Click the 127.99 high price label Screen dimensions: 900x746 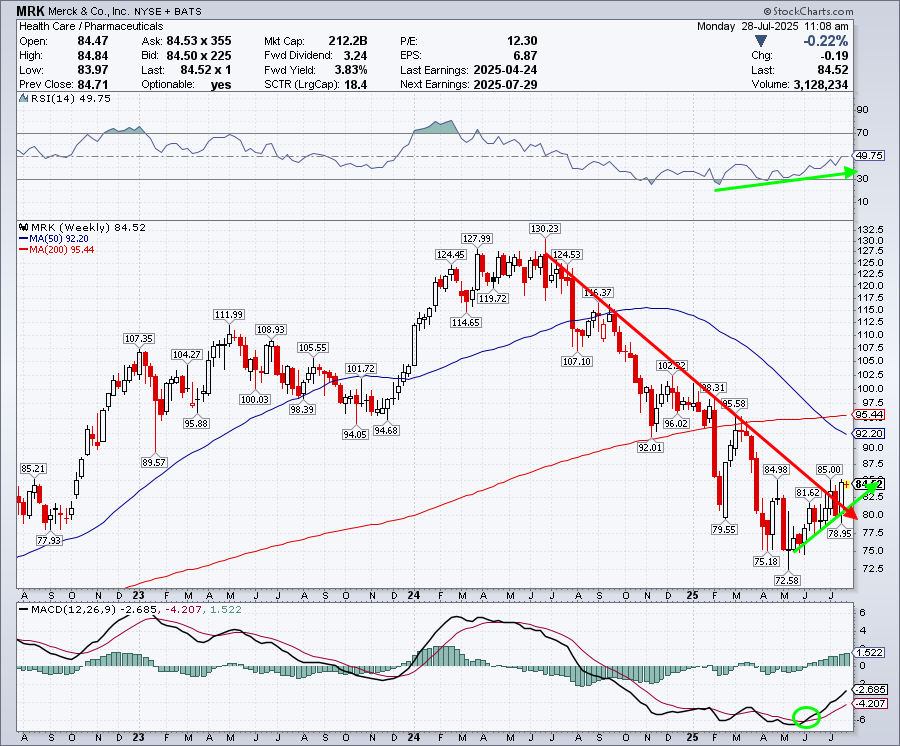477,239
